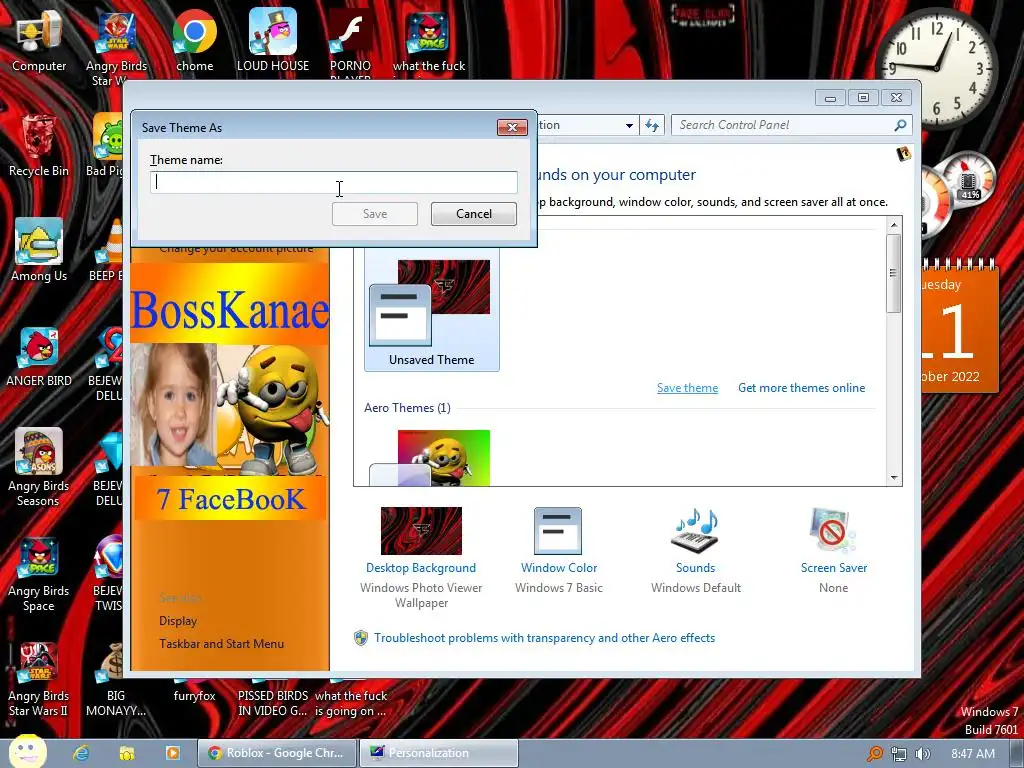Viewport: 1024px width, 768px height.
Task: Open Angry Birds Seasons shortcut
Action: [x=39, y=466]
